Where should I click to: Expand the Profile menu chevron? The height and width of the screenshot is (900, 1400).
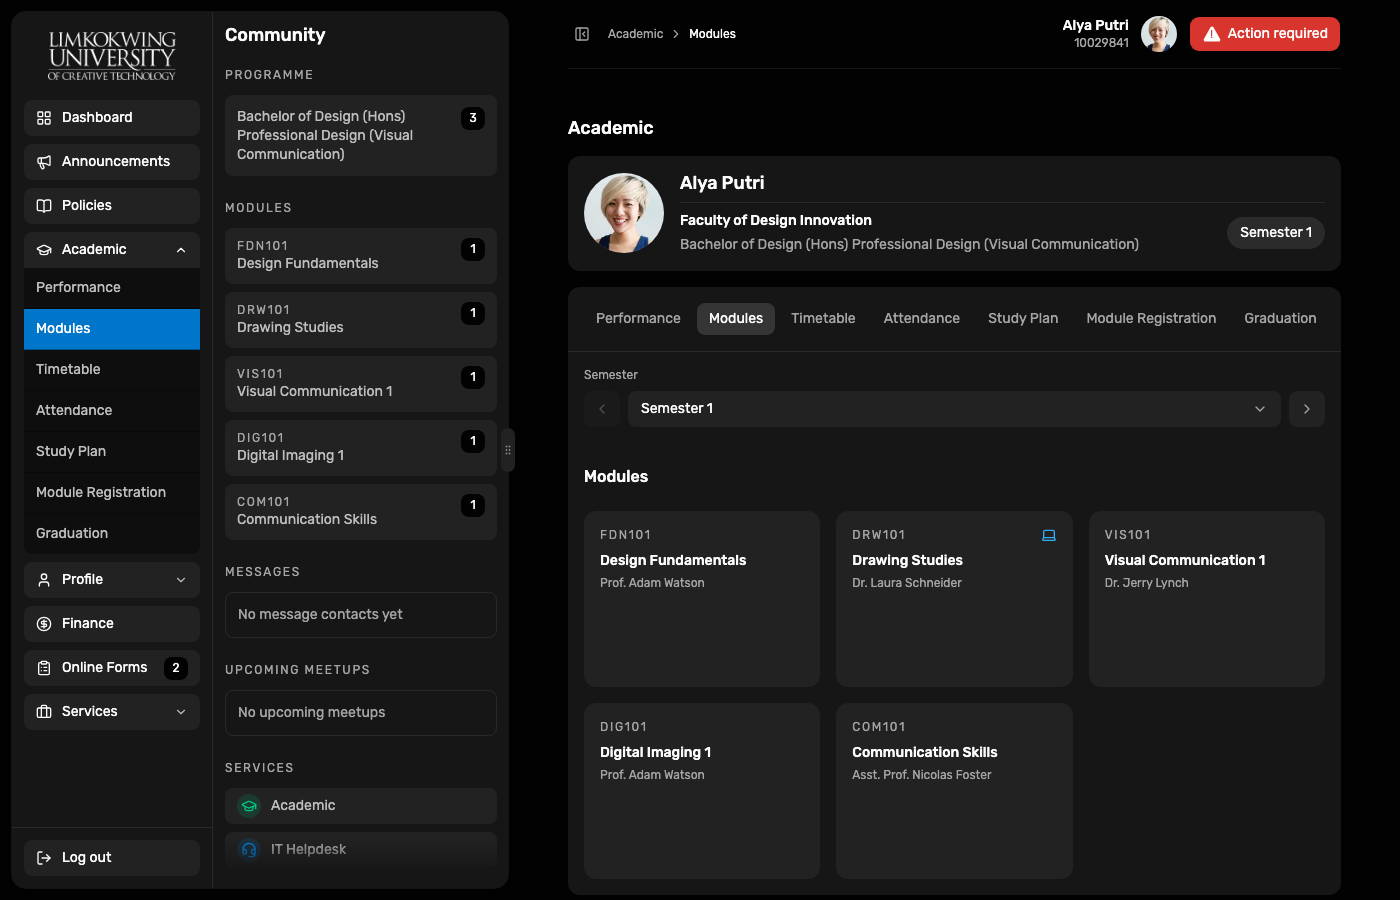click(x=181, y=580)
